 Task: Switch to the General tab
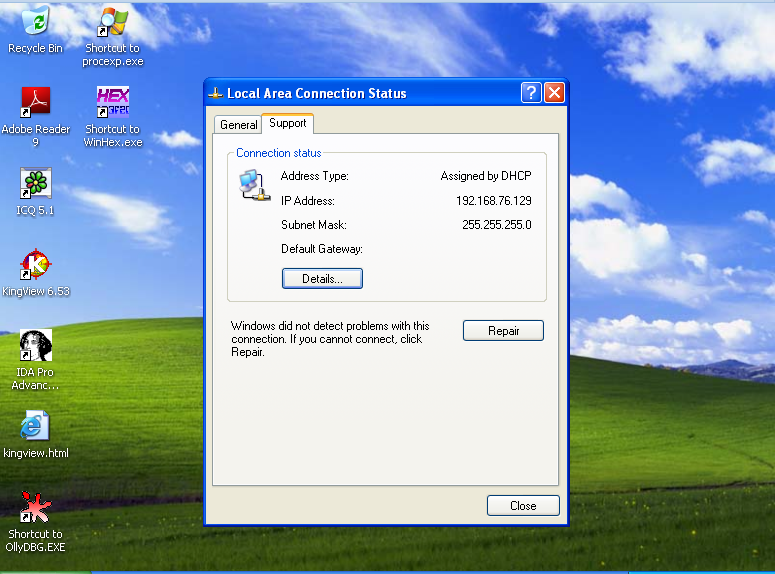pyautogui.click(x=239, y=125)
